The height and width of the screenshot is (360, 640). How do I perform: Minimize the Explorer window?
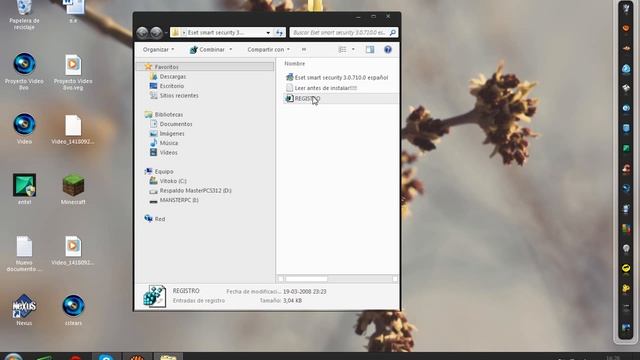[358, 17]
